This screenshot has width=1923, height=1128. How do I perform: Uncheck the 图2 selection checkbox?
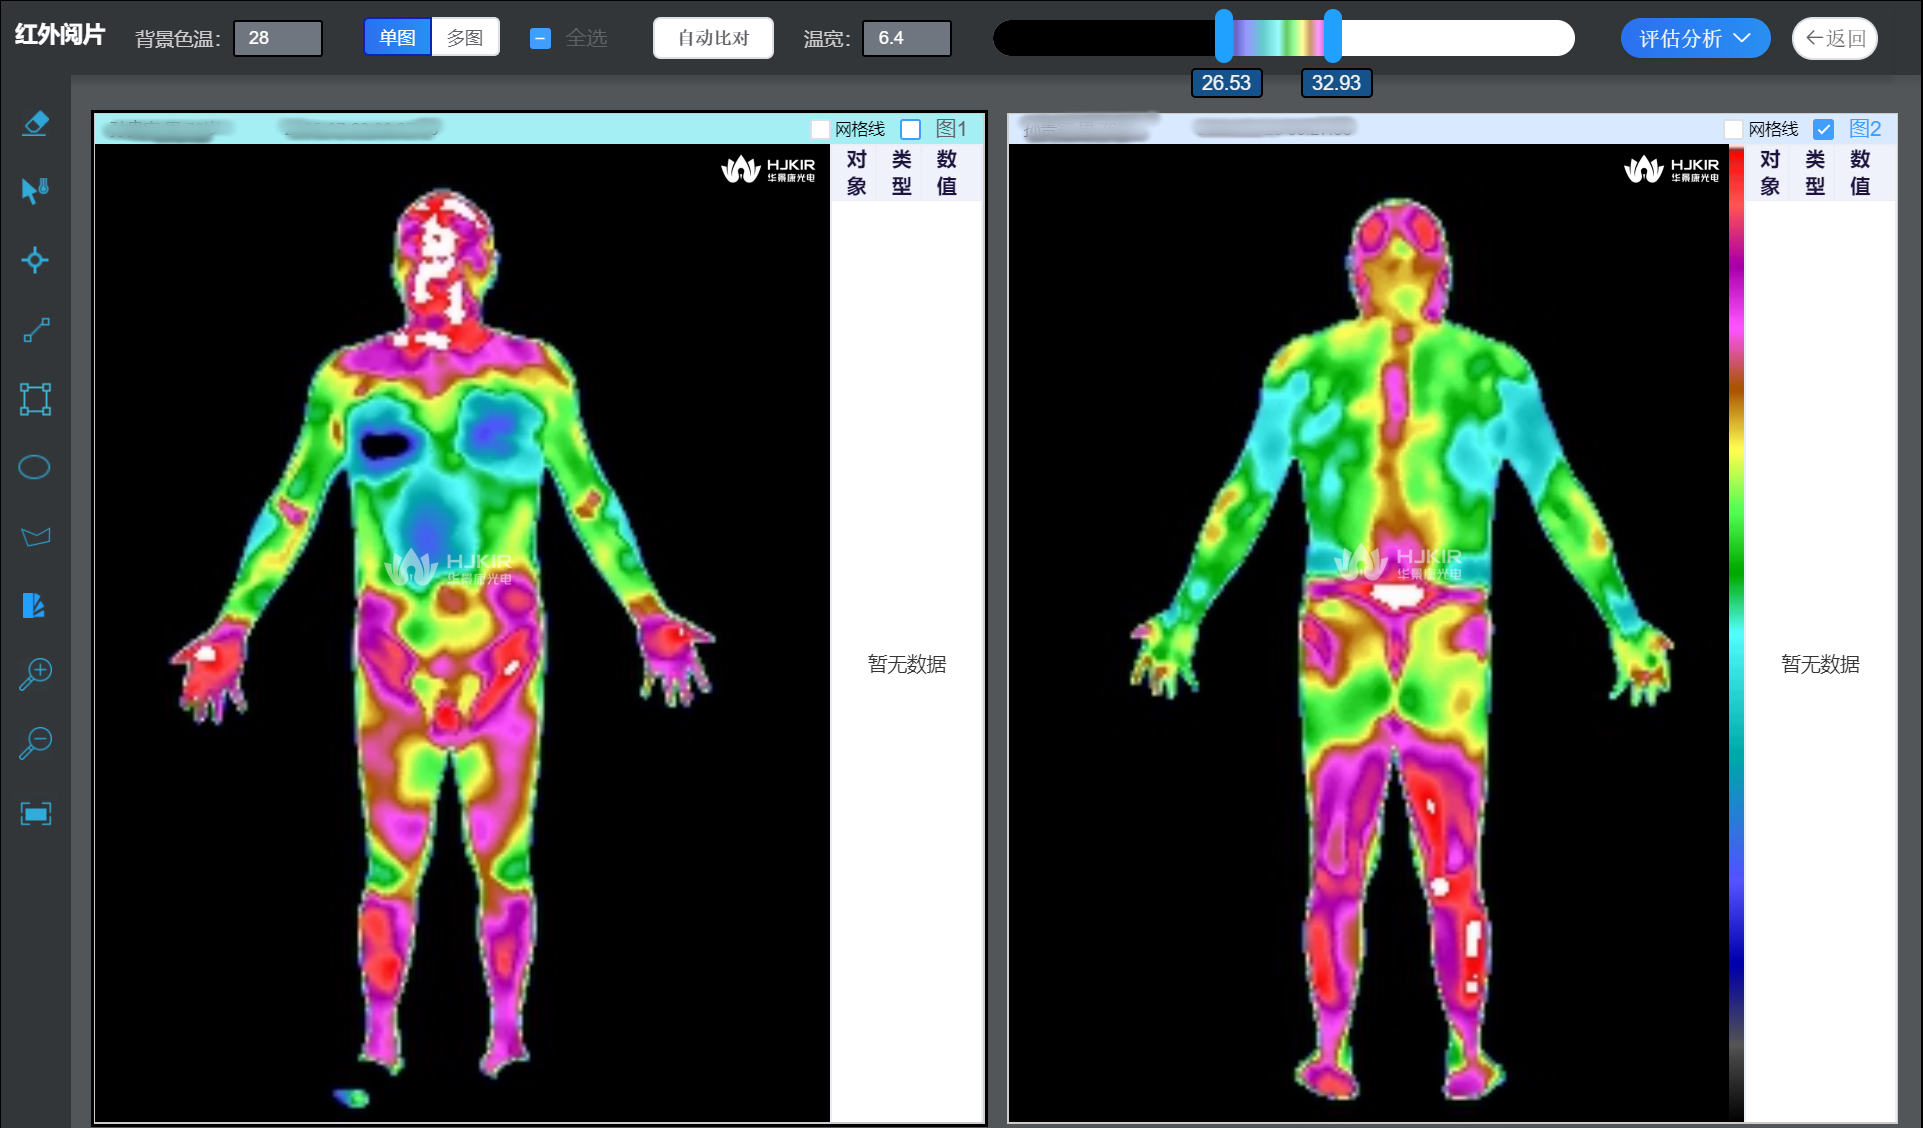[1823, 129]
